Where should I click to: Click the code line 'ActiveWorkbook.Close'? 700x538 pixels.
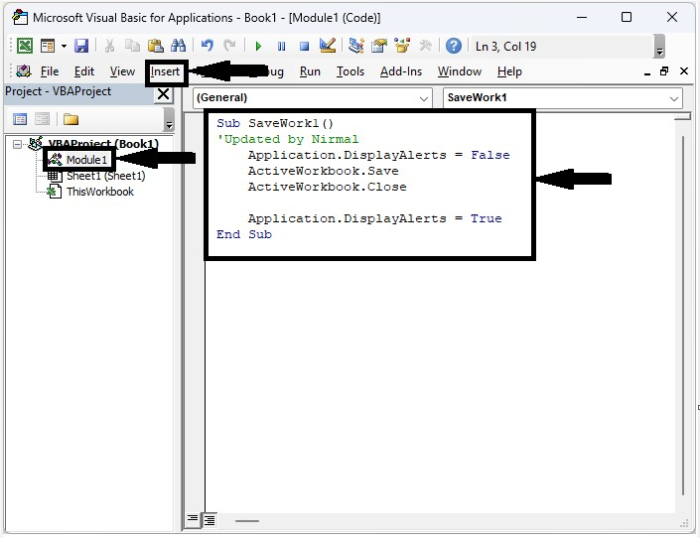click(327, 187)
